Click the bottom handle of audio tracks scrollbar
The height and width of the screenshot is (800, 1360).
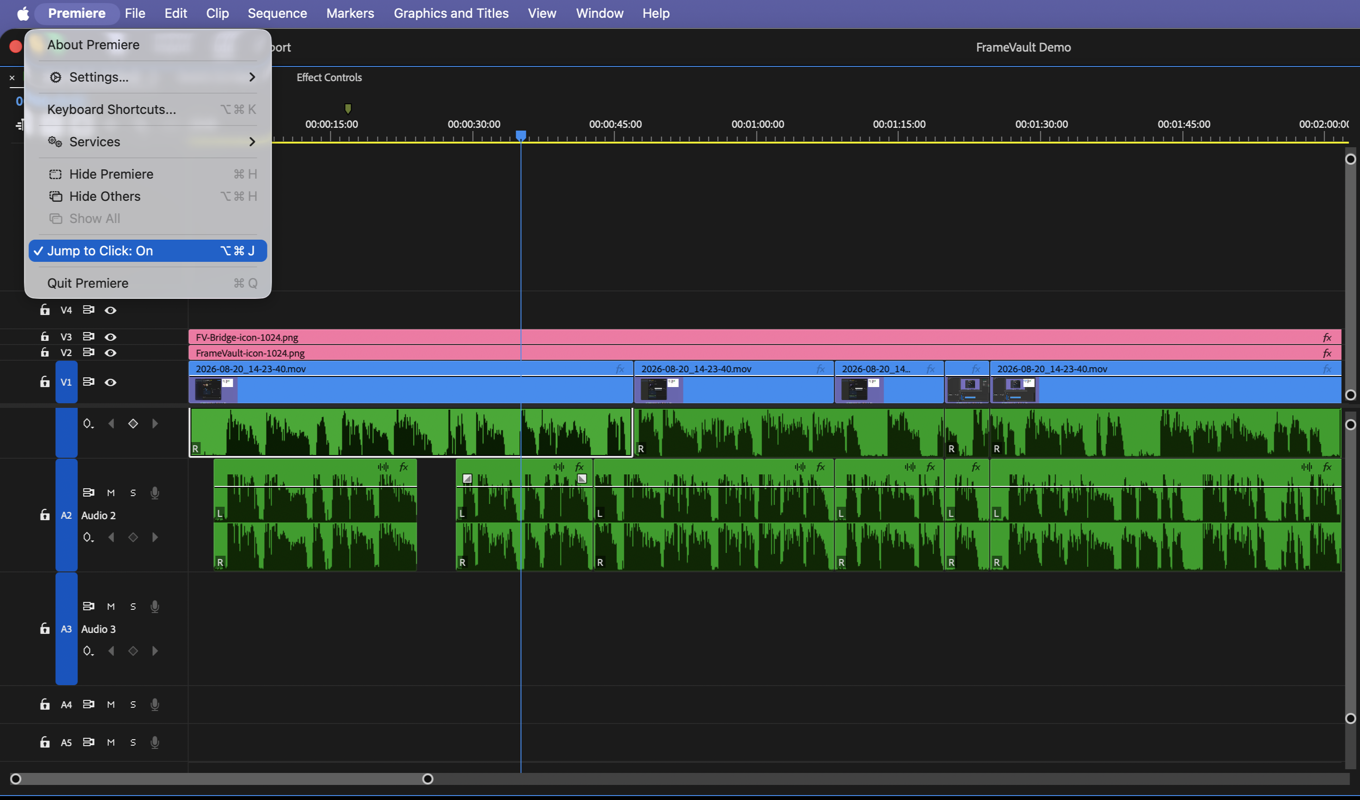[1350, 718]
